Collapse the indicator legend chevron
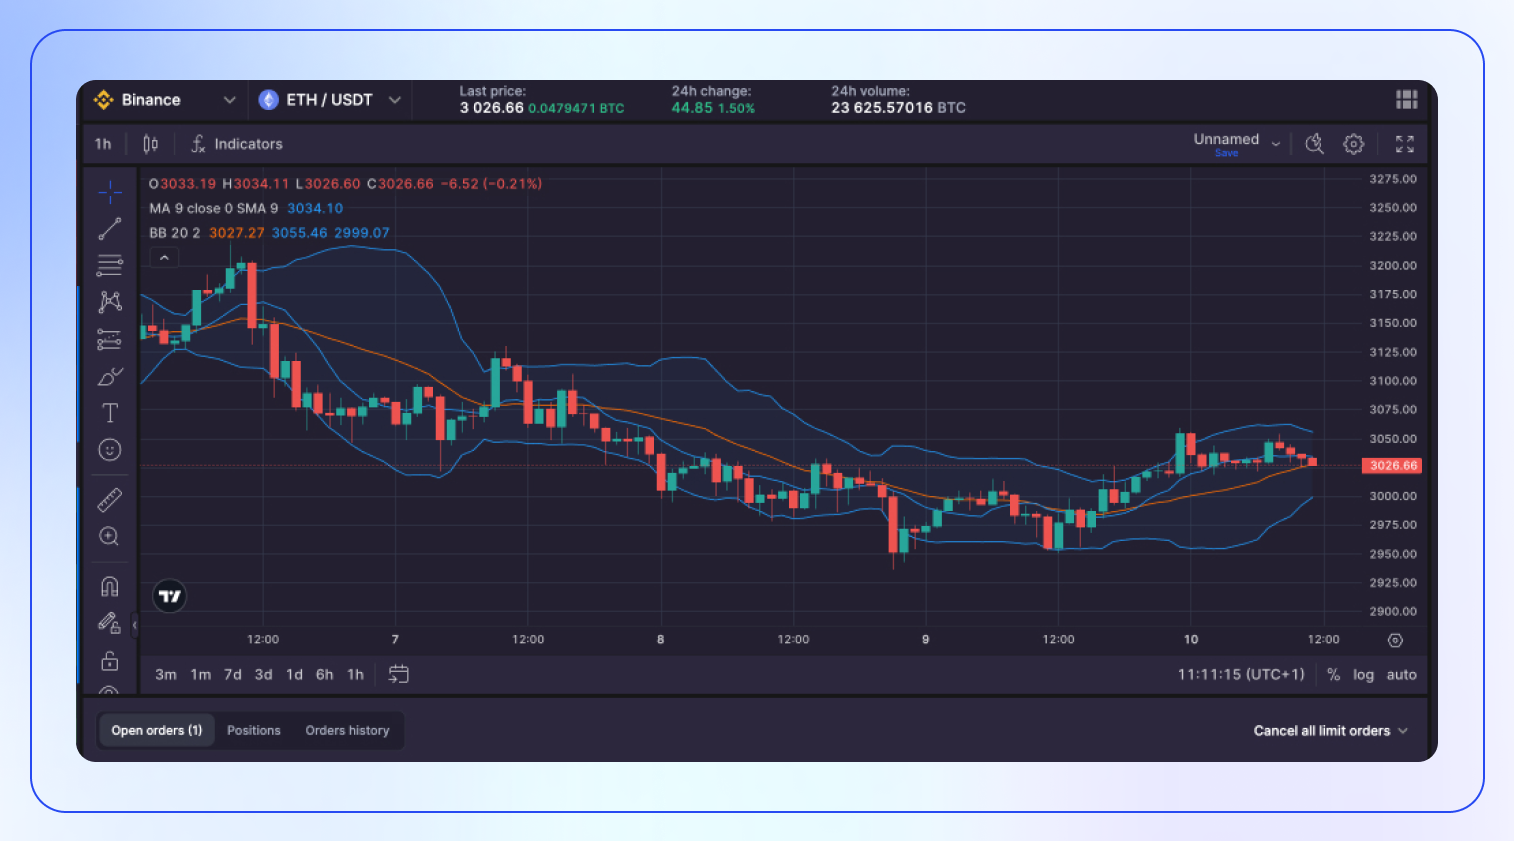Screen dimensions: 1514x841 (x=164, y=258)
